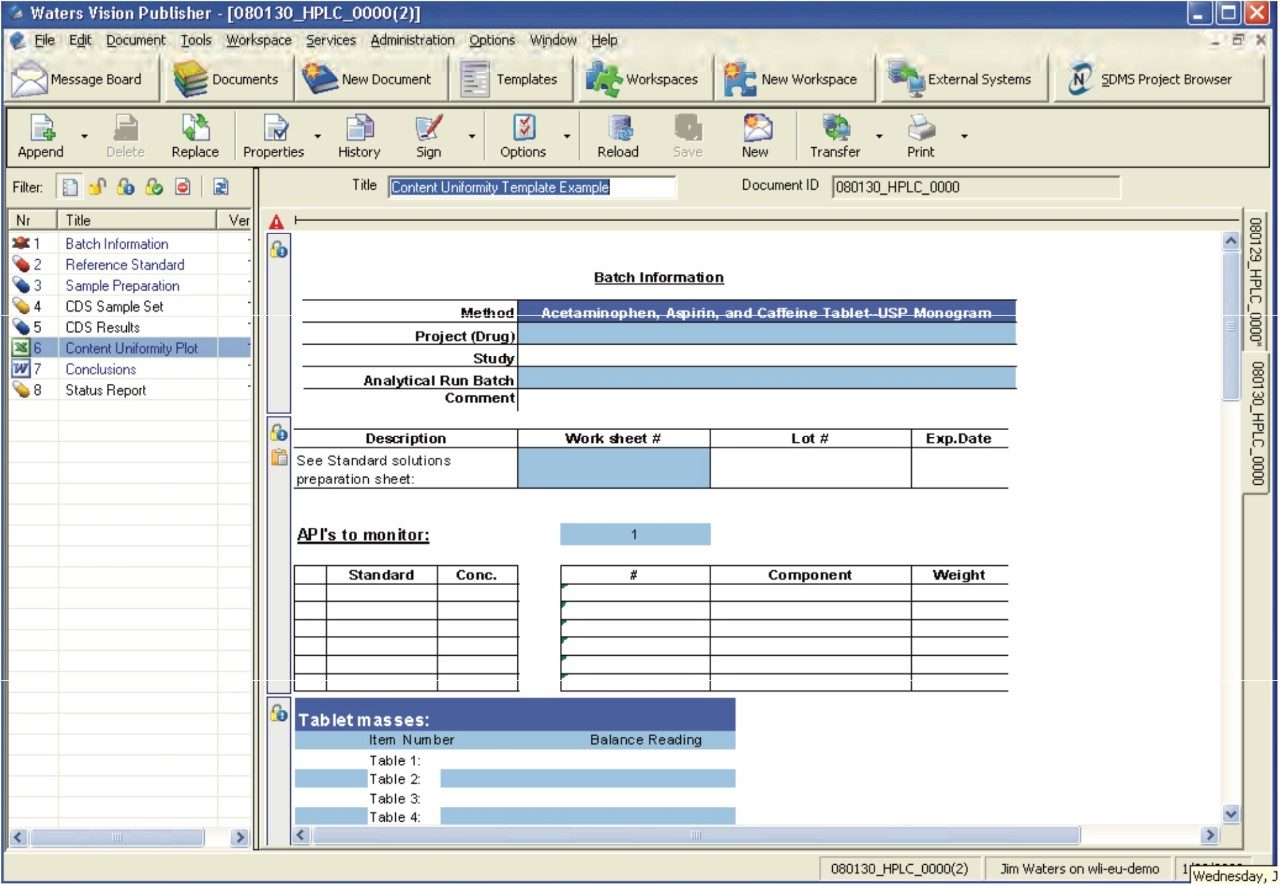The height and width of the screenshot is (886, 1280).
Task: Click the Replace section icon
Action: coord(195,128)
